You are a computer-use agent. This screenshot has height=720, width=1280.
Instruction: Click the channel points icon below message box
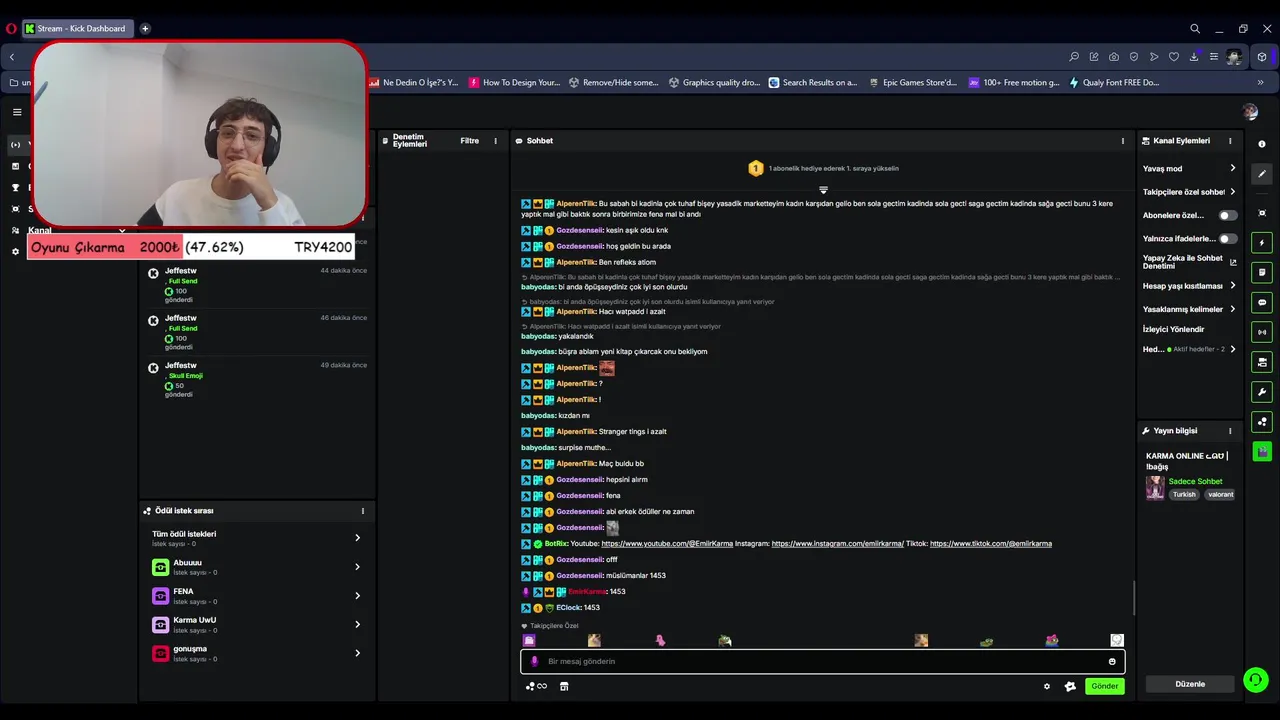pos(536,686)
